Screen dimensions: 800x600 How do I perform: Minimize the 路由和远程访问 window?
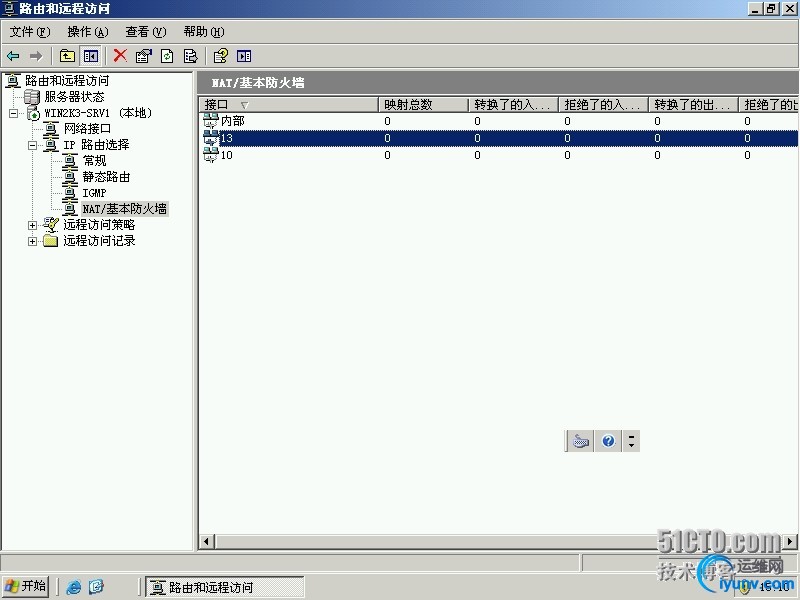tap(755, 9)
